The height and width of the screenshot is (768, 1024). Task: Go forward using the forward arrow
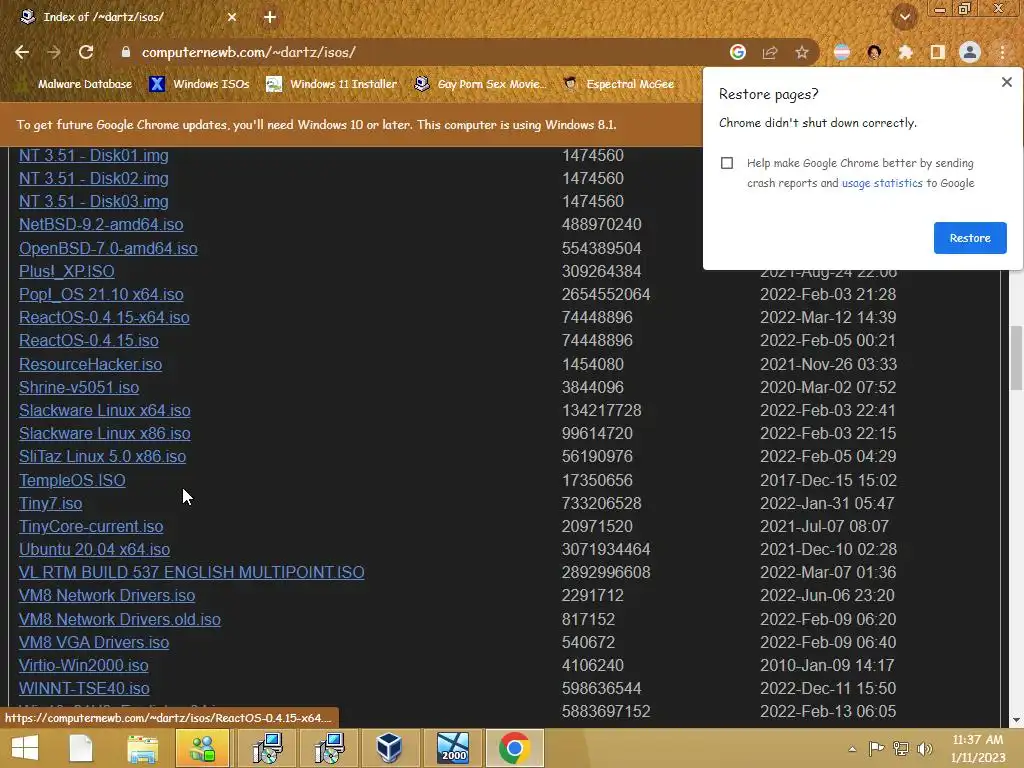click(54, 52)
